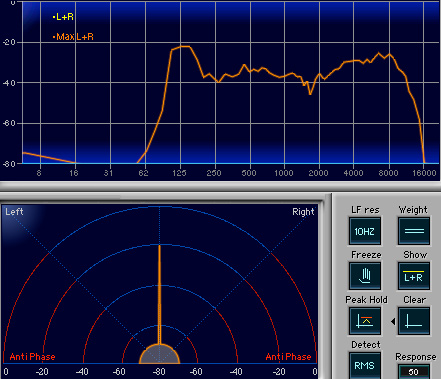The width and height of the screenshot is (441, 379).
Task: Click the orange semicircle at the meter base
Action: point(159,354)
